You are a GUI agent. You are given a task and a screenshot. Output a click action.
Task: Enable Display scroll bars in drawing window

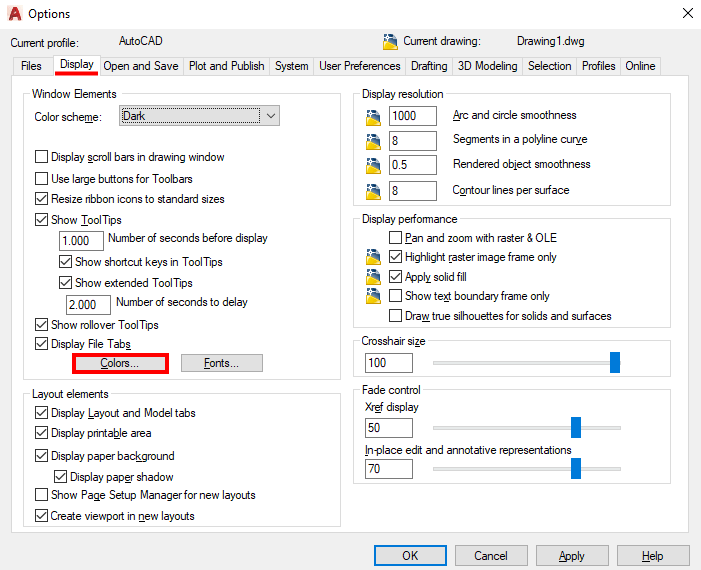(x=42, y=157)
